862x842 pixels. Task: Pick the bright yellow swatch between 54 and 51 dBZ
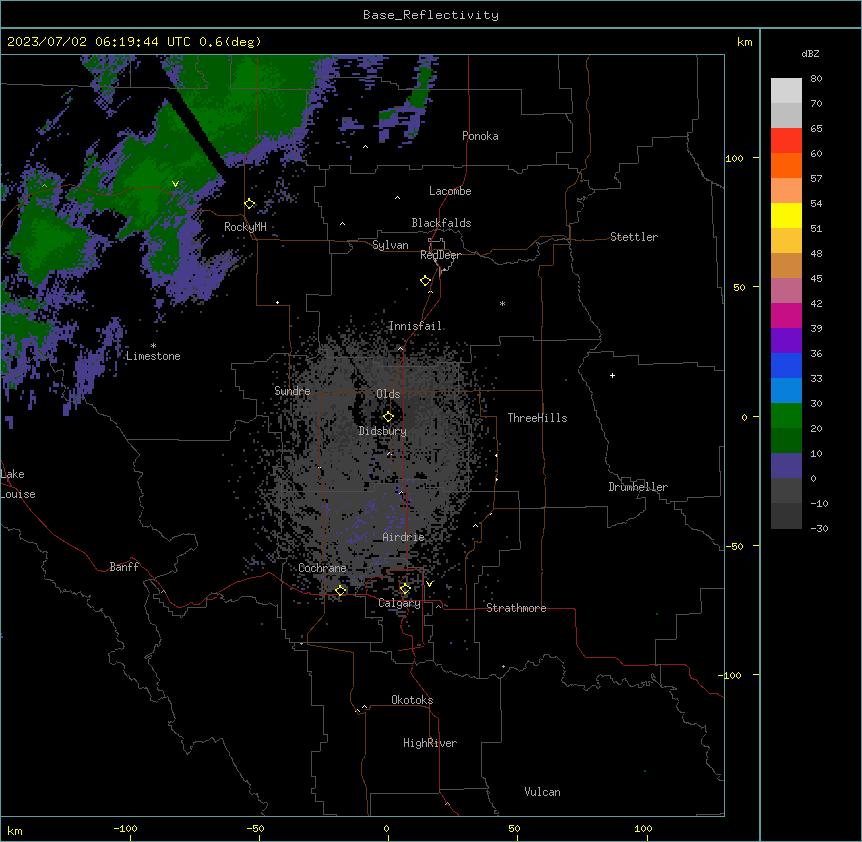pyautogui.click(x=786, y=215)
